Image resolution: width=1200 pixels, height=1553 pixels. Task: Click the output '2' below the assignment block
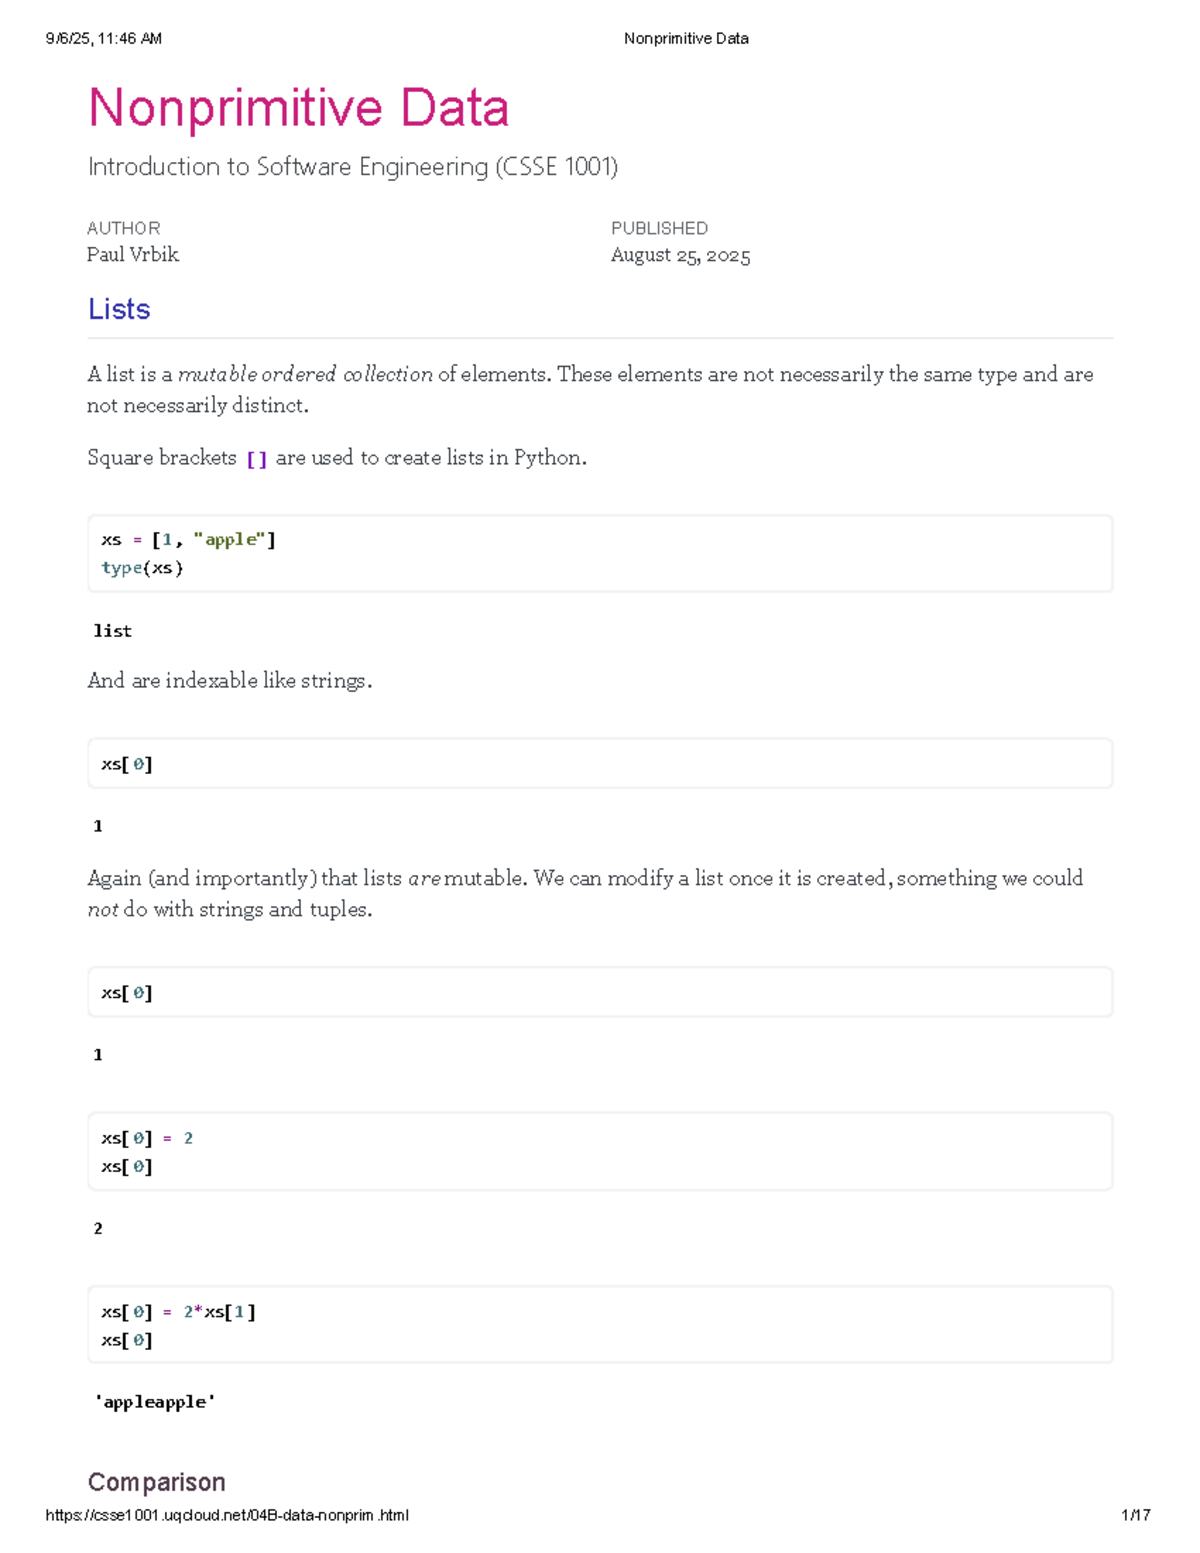click(98, 1228)
